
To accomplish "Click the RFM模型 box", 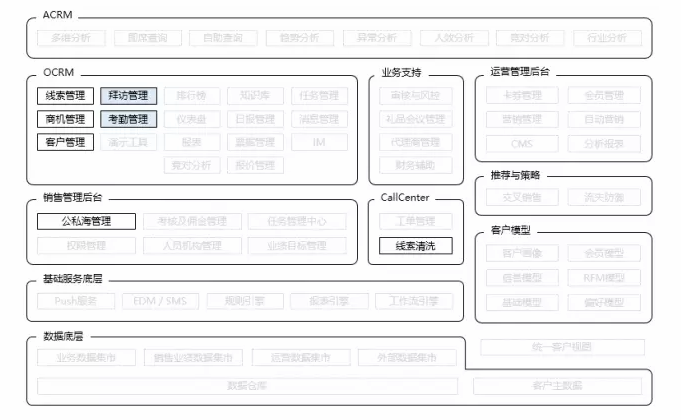I will pyautogui.click(x=603, y=278).
